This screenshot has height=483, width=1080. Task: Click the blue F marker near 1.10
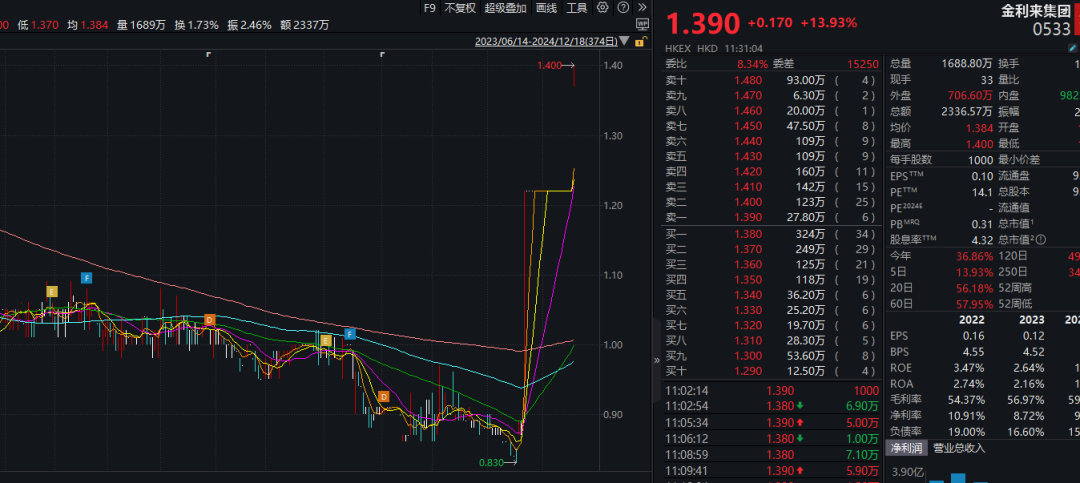click(86, 277)
